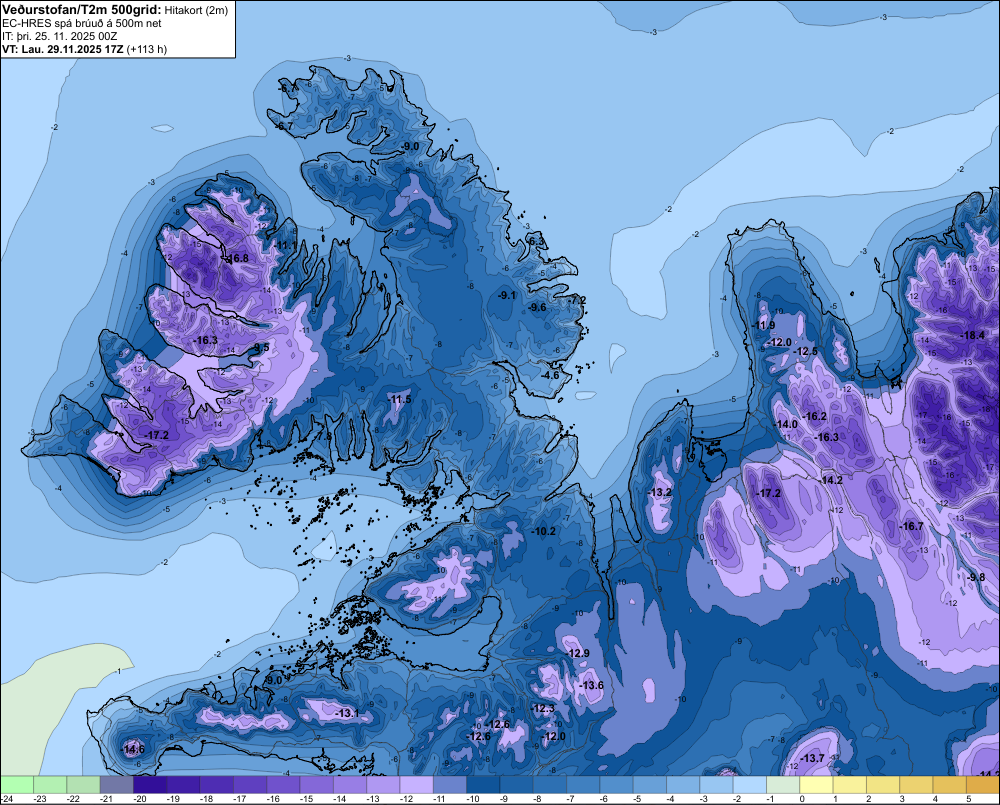Click the '-13.1' temperature value on the map
The width and height of the screenshot is (1000, 805).
click(x=346, y=713)
